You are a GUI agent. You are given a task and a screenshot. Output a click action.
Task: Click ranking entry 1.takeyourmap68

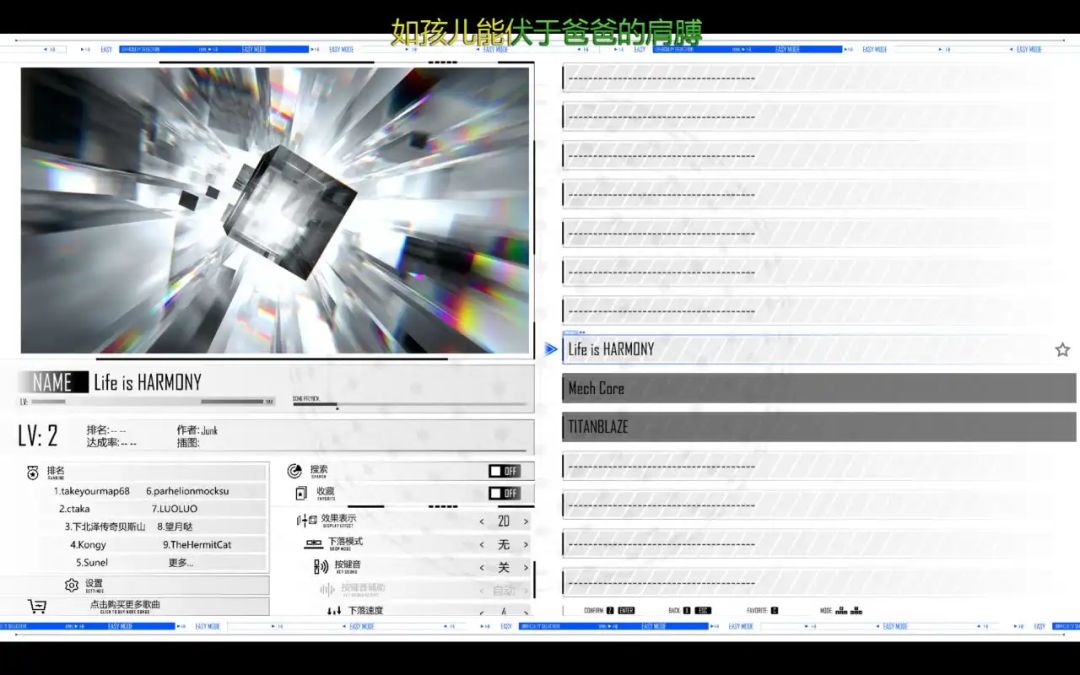[x=92, y=491]
